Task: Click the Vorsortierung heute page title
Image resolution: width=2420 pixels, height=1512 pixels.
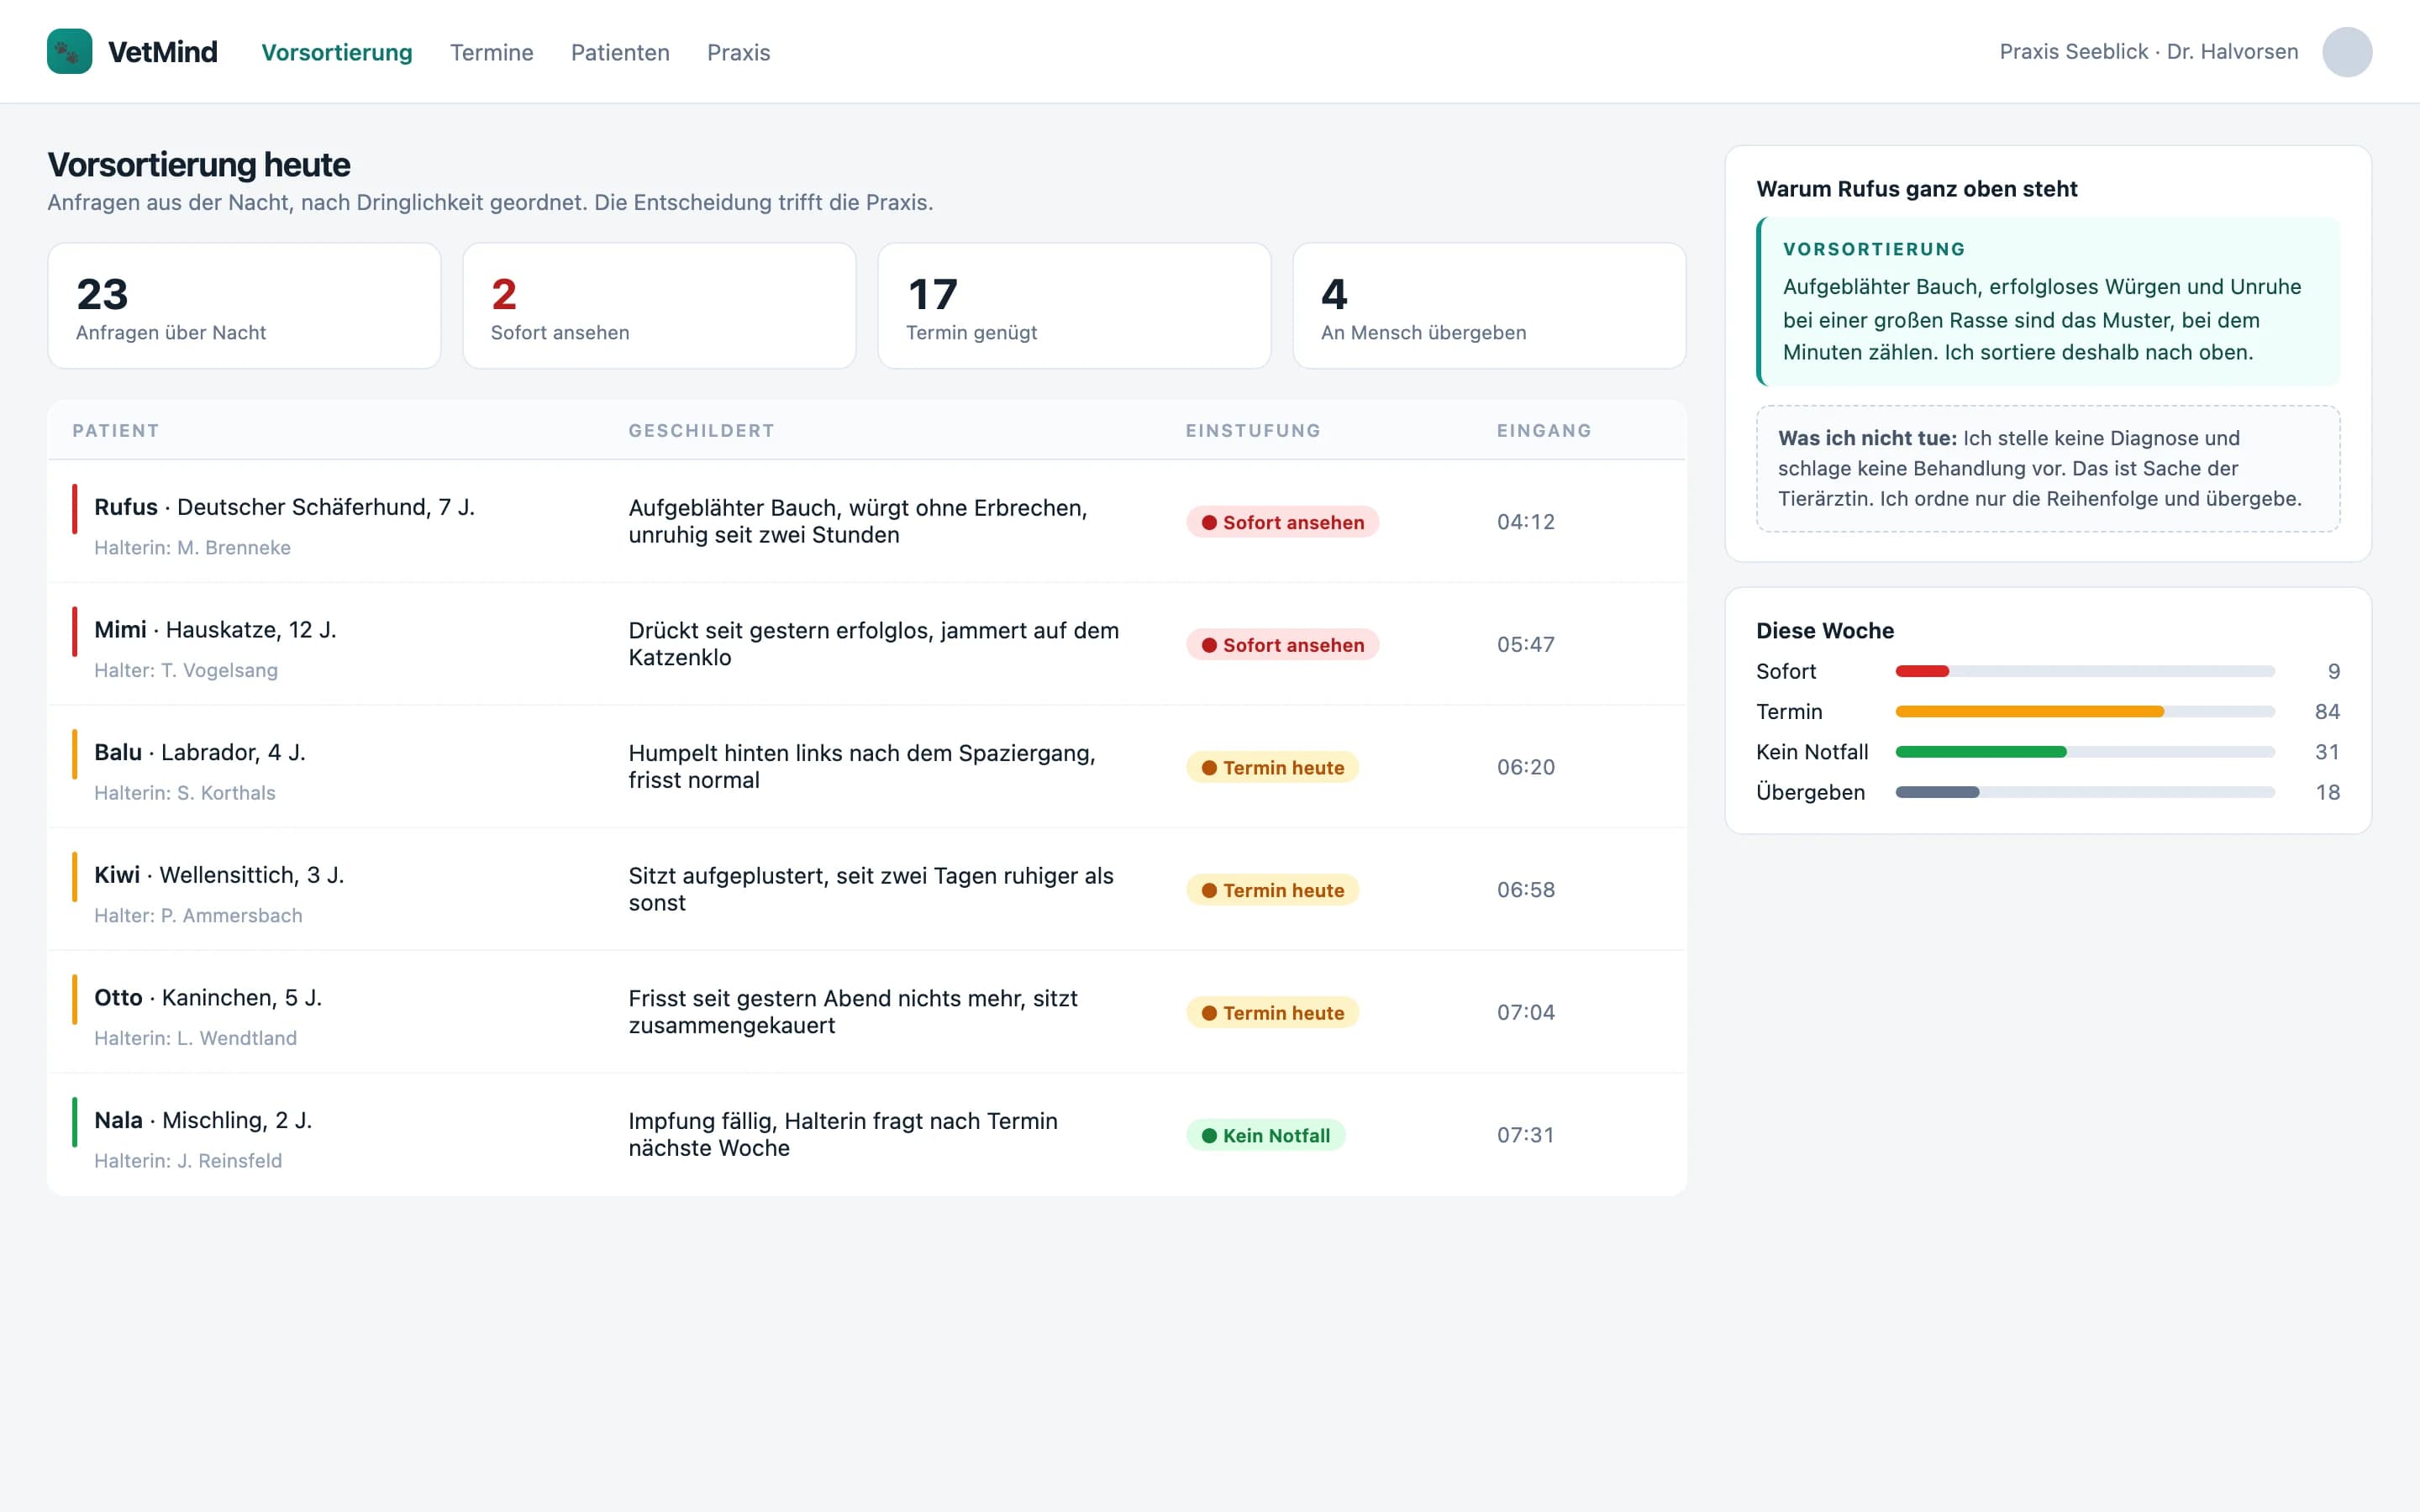Action: [199, 165]
